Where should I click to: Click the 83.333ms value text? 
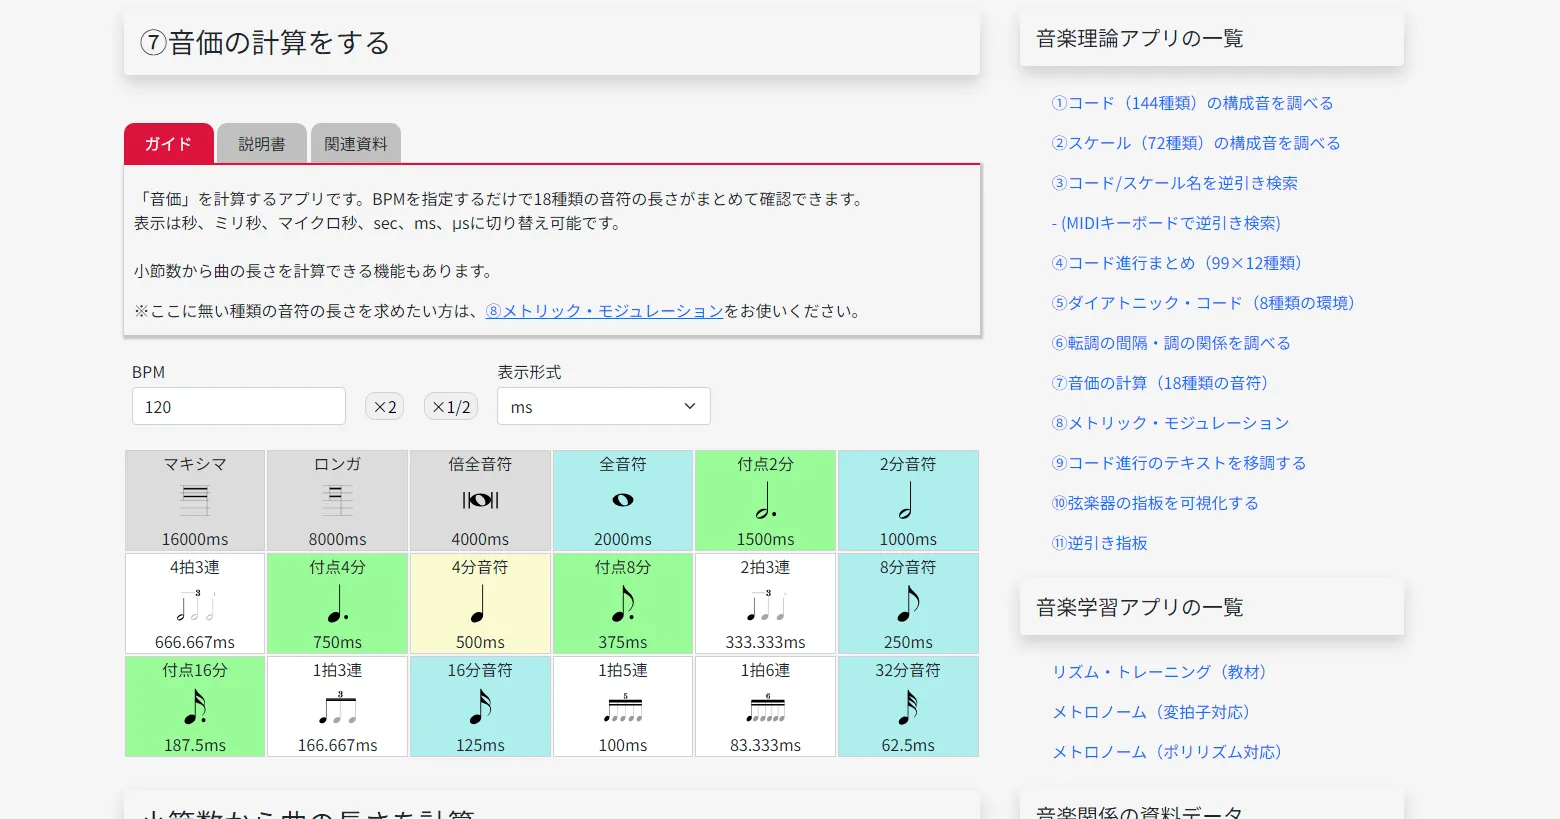pyautogui.click(x=766, y=745)
